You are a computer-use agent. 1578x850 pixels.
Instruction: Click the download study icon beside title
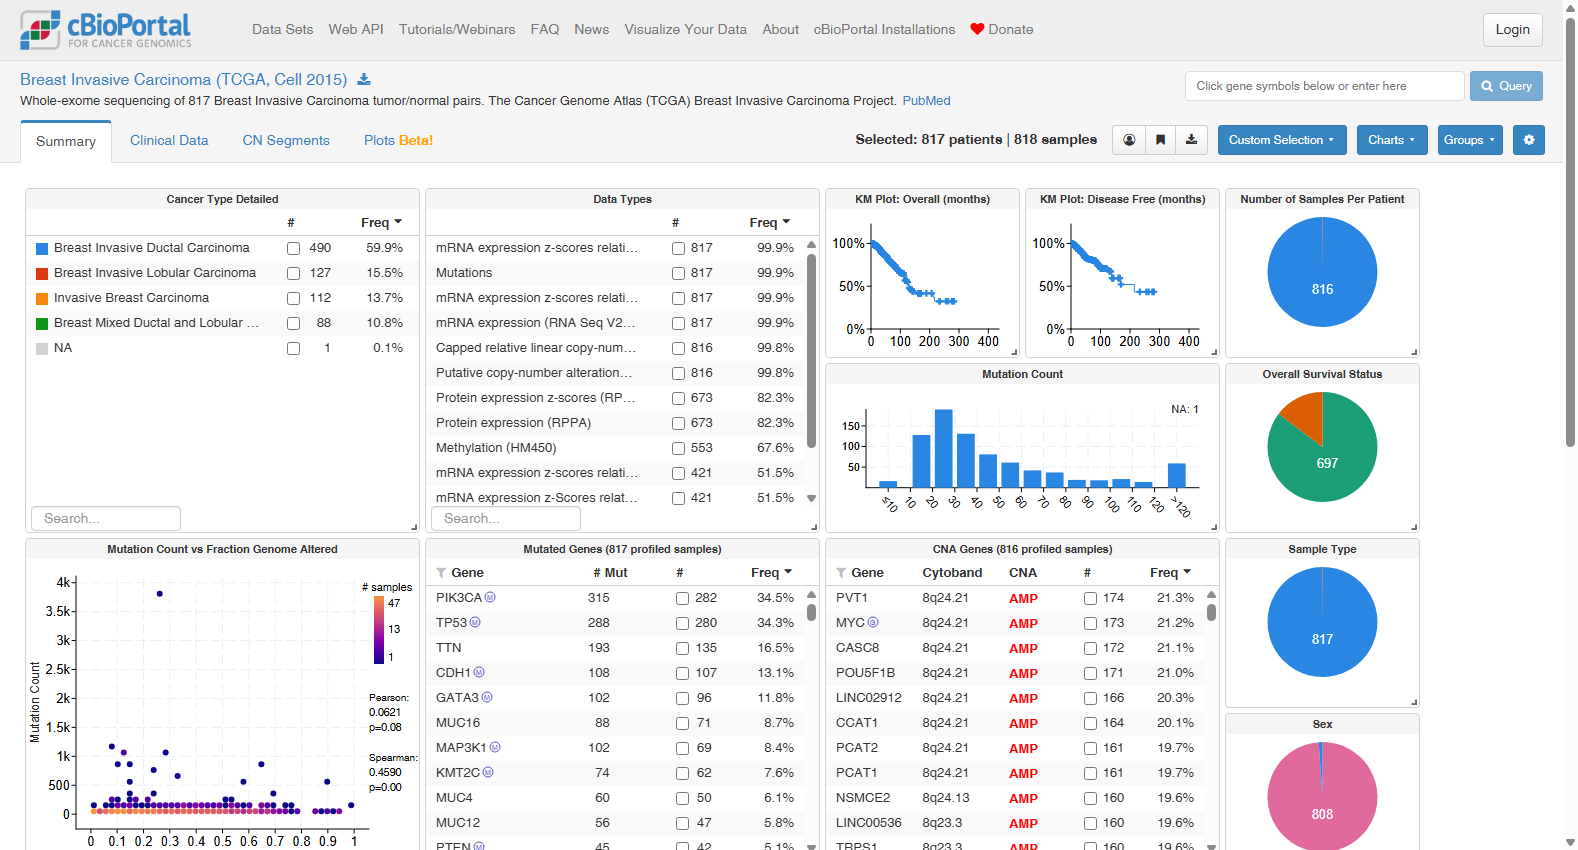pyautogui.click(x=364, y=79)
